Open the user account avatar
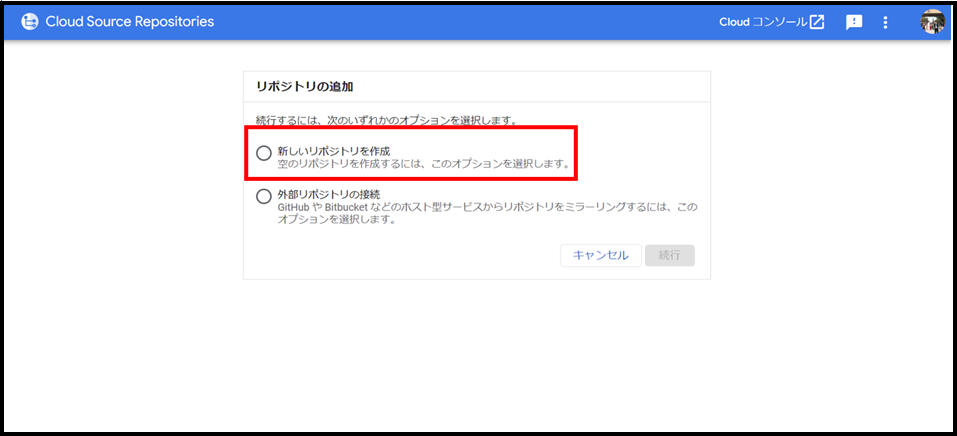Viewport: 957px width, 436px height. 932,22
